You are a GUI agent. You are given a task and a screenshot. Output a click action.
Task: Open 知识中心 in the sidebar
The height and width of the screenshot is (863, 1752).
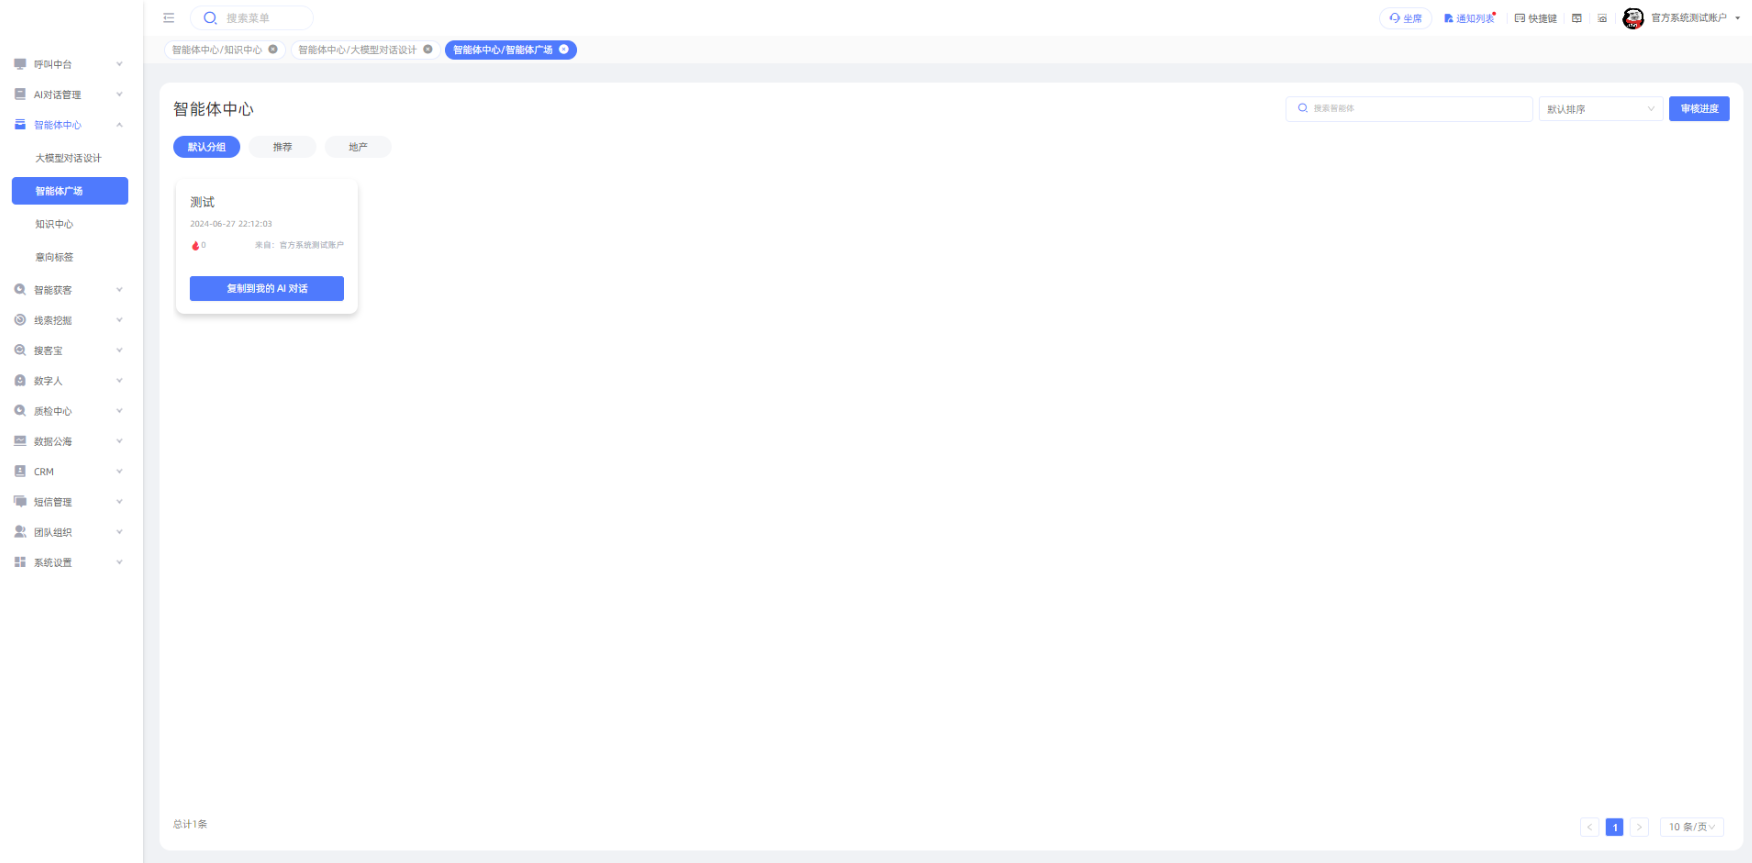pos(55,224)
